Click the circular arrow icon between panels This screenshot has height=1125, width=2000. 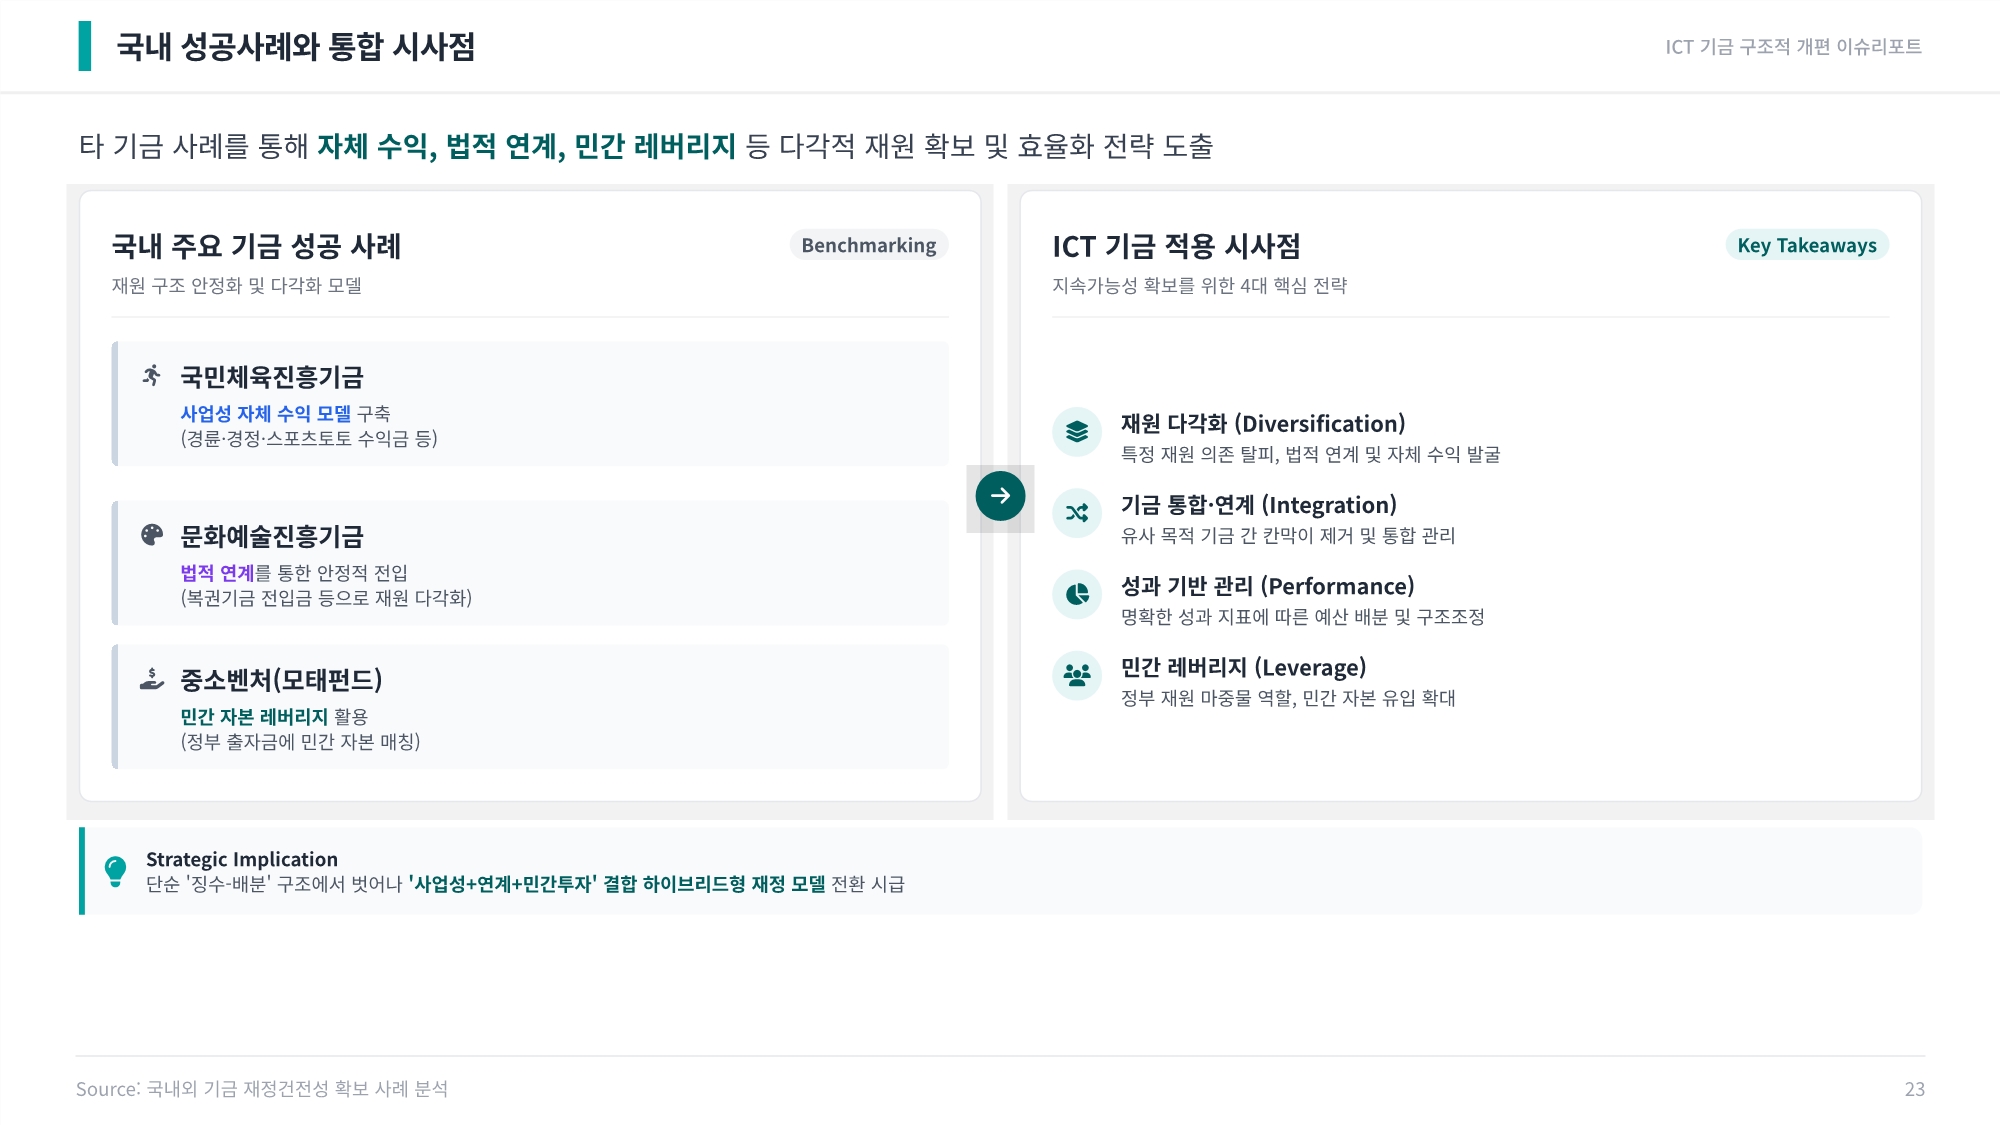[1000, 496]
